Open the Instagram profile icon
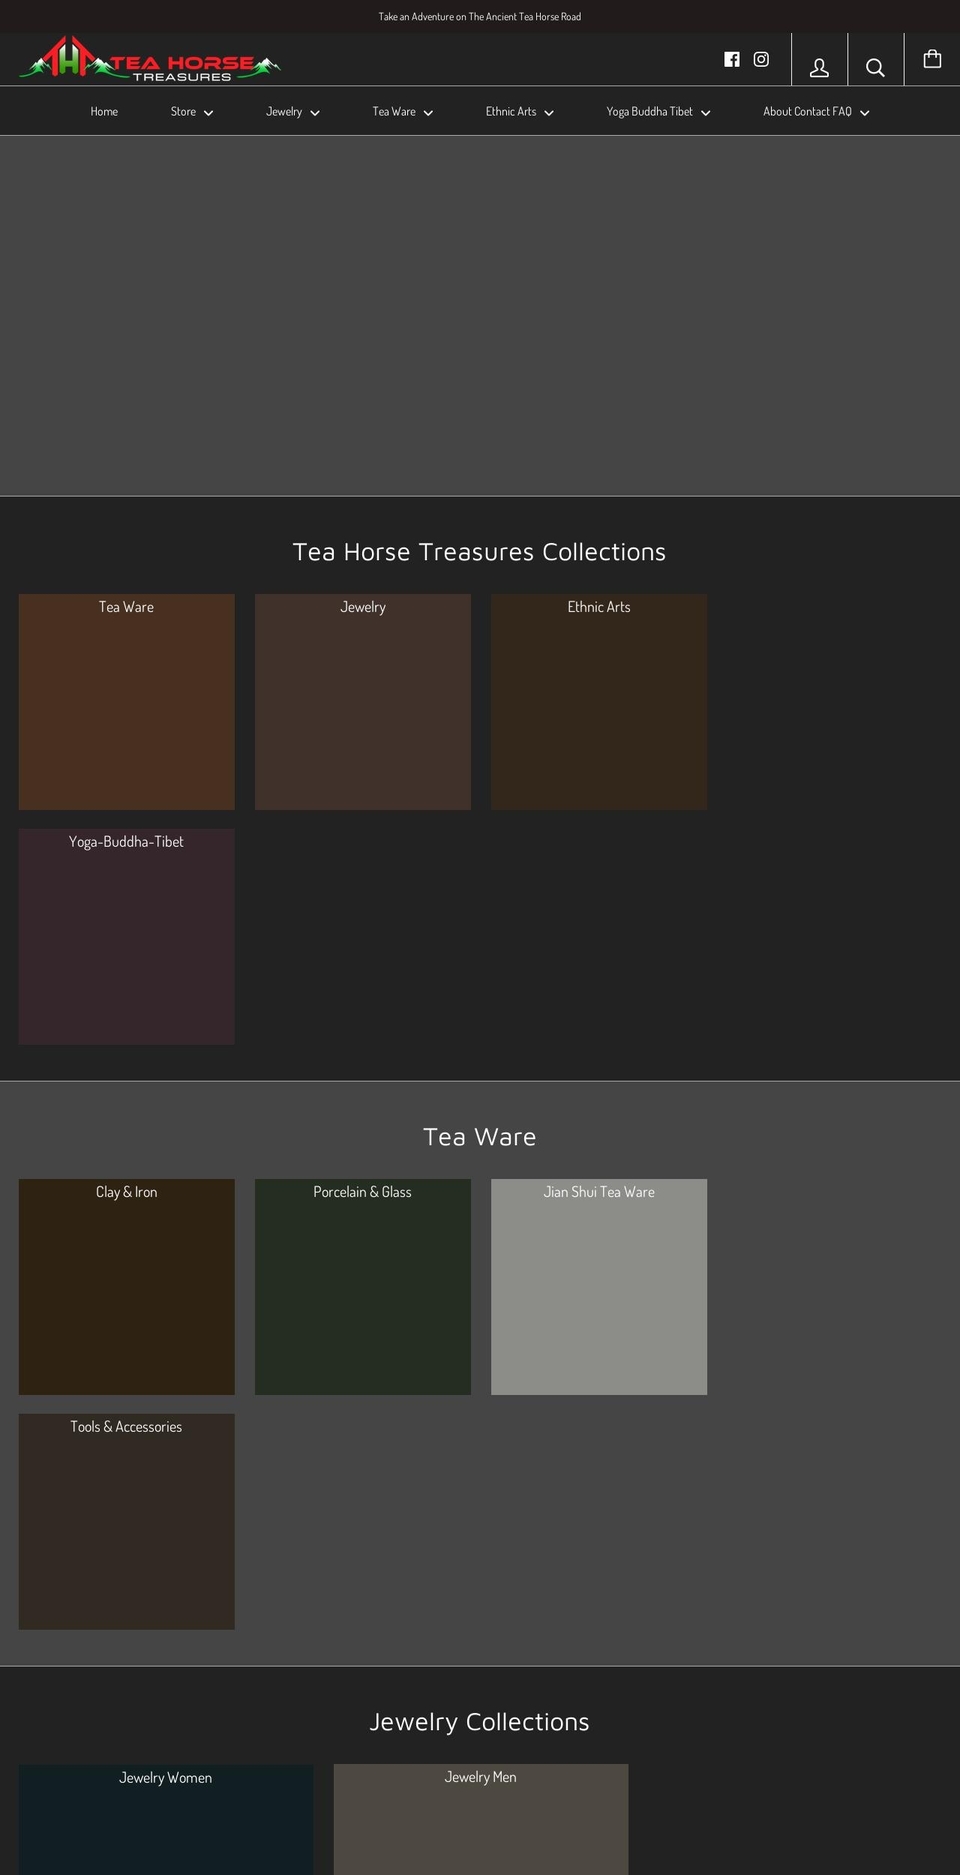 click(x=761, y=59)
